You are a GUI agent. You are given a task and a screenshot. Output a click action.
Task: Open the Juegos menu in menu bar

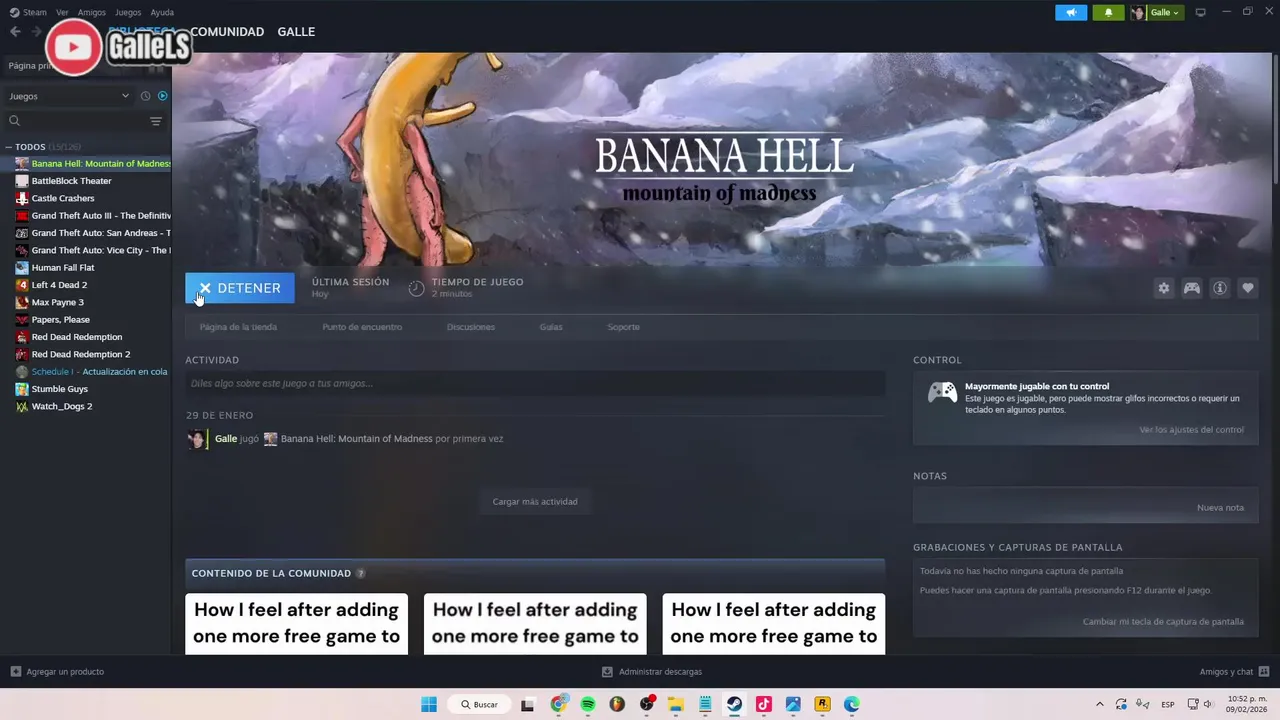coord(128,12)
